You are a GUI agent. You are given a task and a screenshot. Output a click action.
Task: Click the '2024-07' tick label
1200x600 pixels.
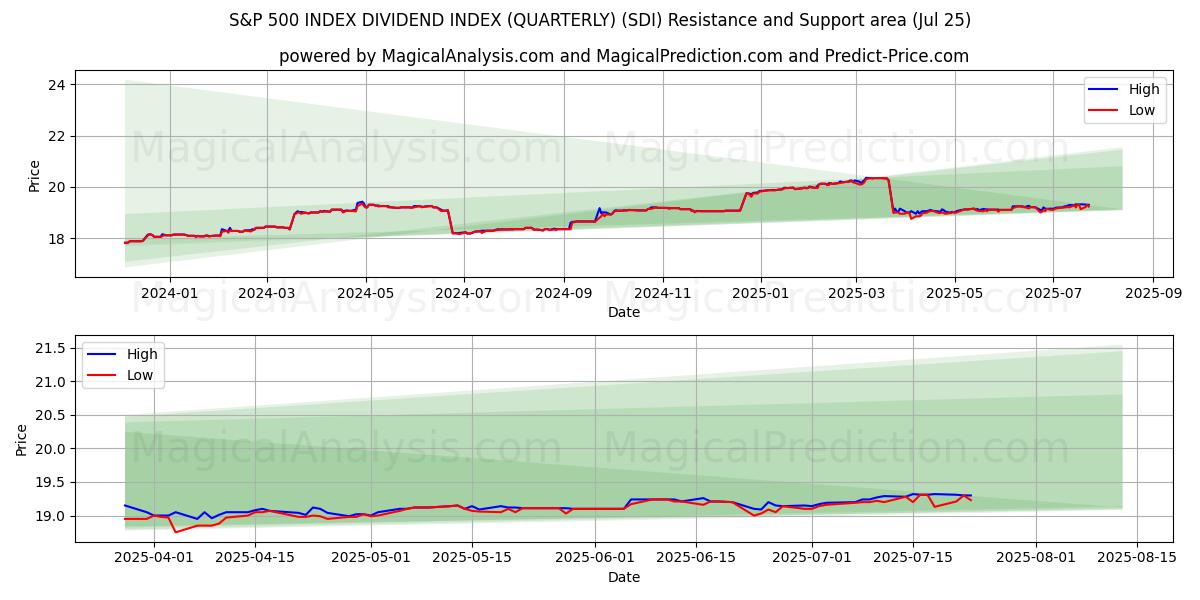click(463, 293)
